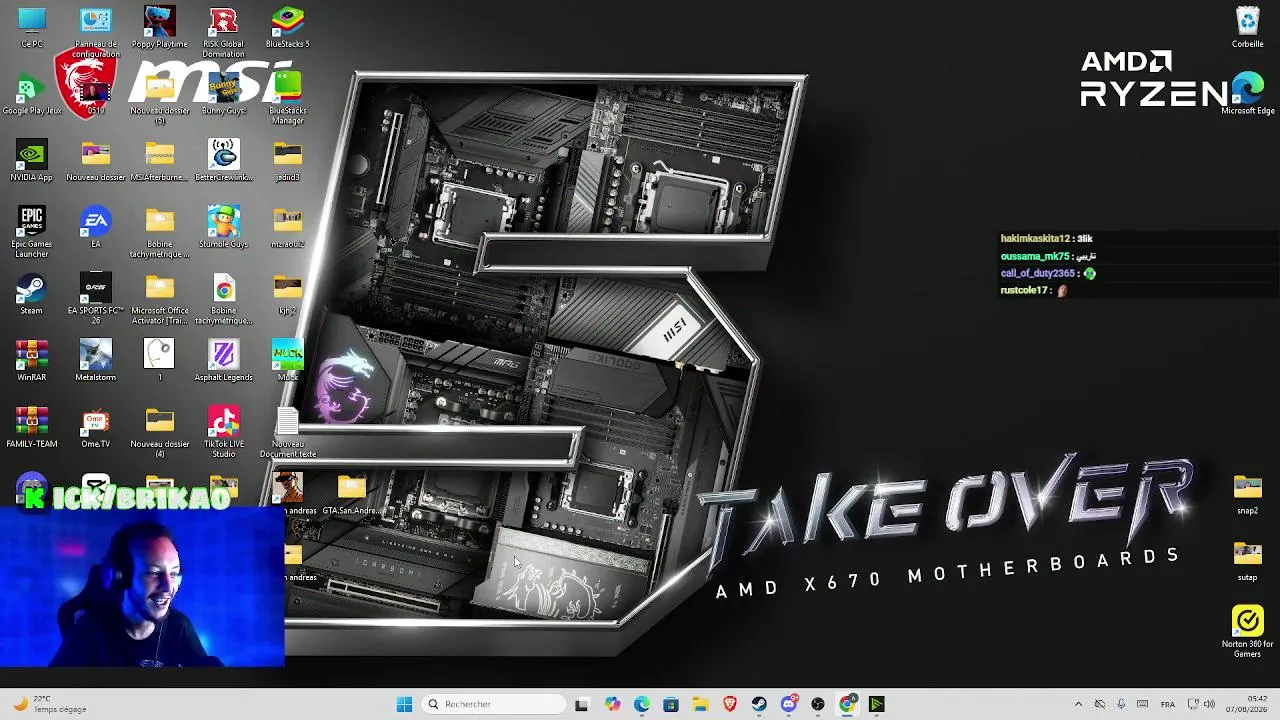Open Panneau de configuration shortcut
The image size is (1280, 720).
(x=96, y=32)
